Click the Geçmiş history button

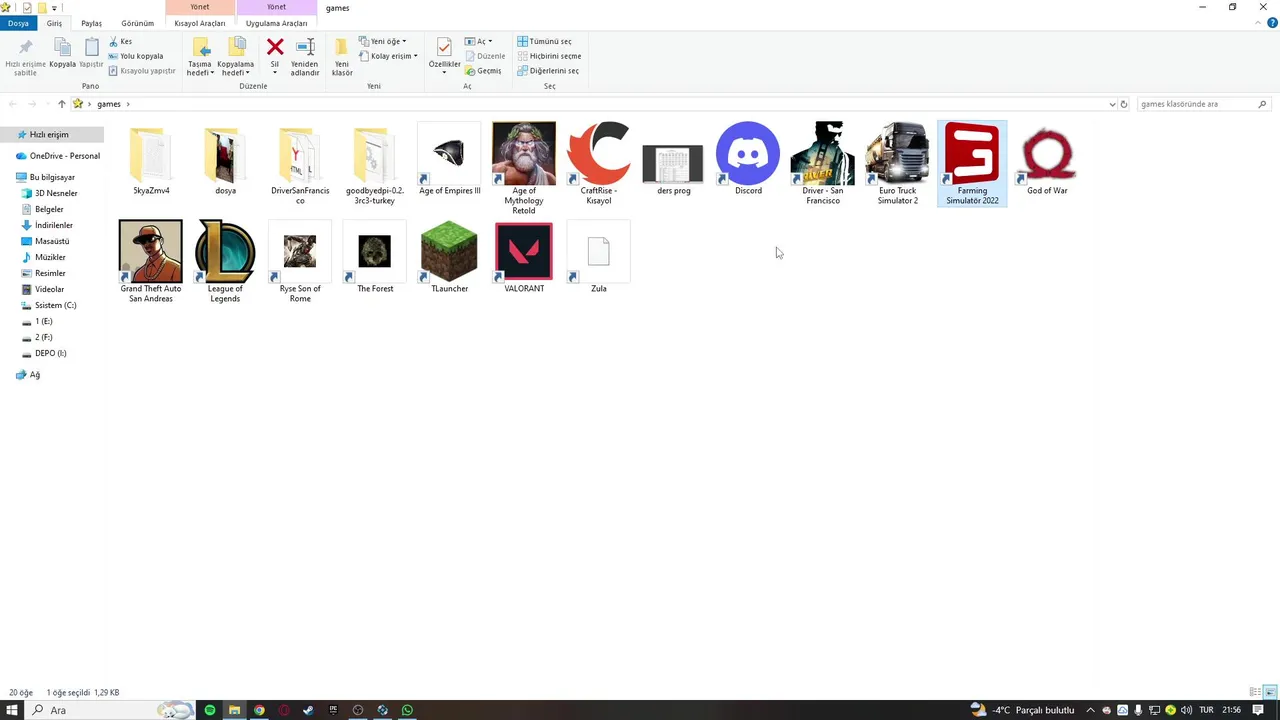tap(483, 71)
